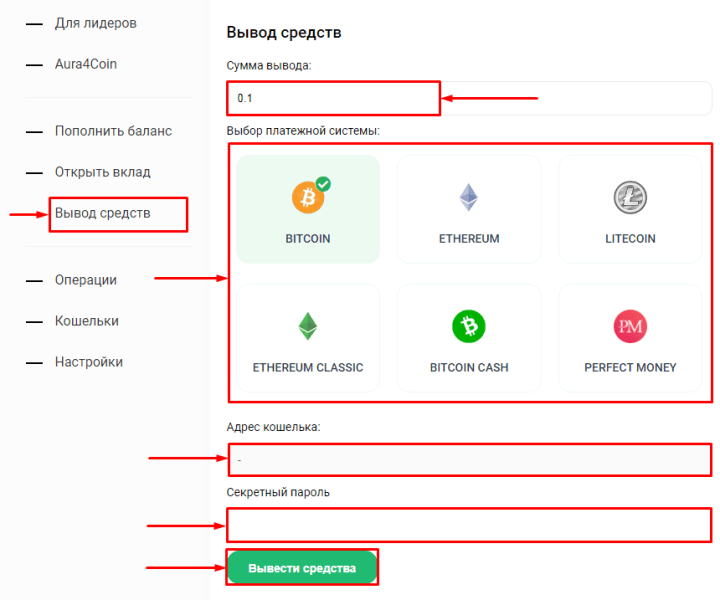Click the Litecoin coin icon
Viewport: 720px width, 600px height.
630,198
